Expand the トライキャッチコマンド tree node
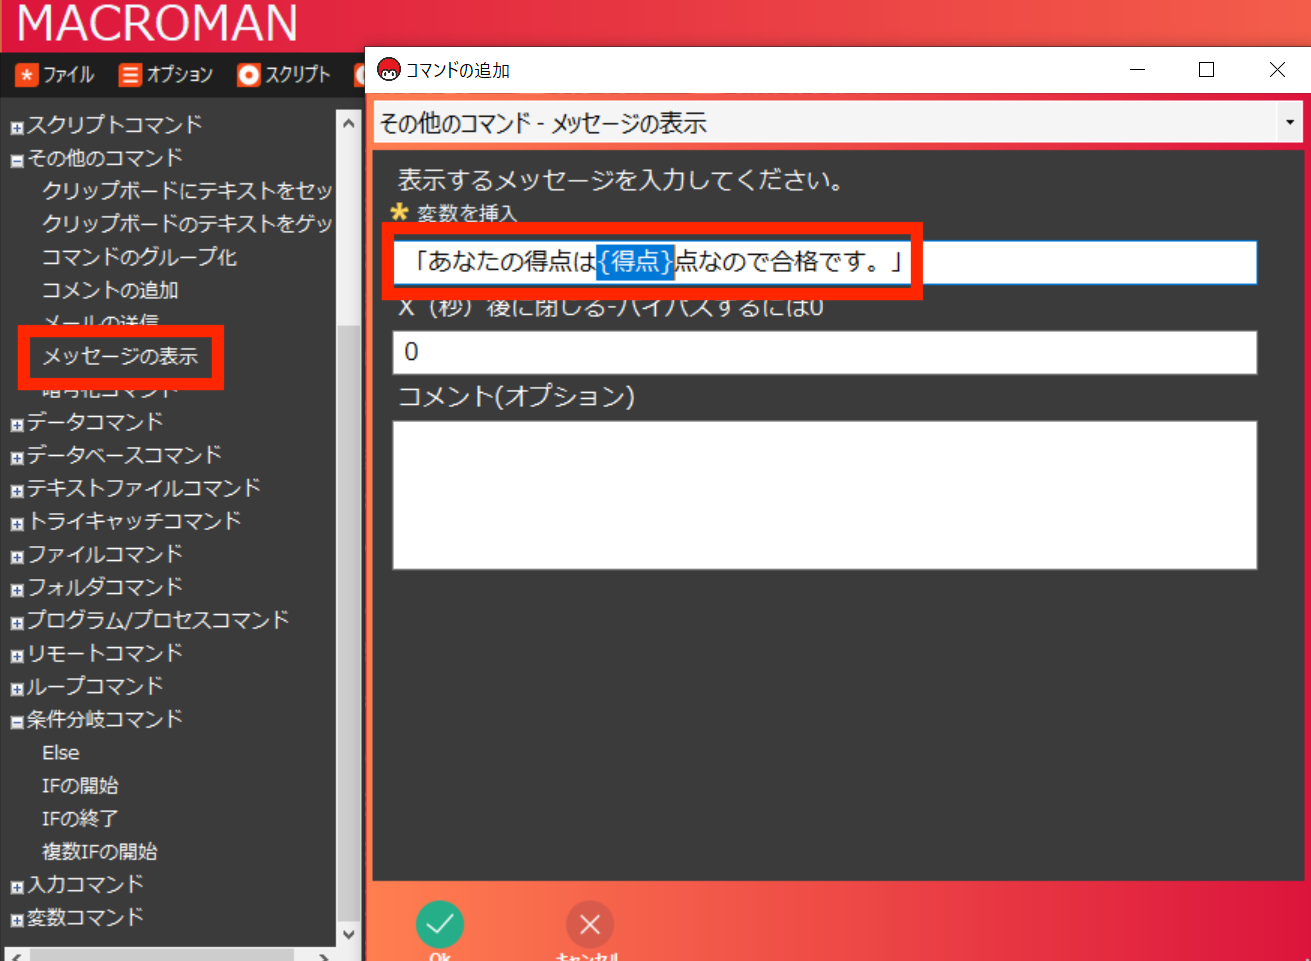The image size is (1311, 961). [17, 523]
